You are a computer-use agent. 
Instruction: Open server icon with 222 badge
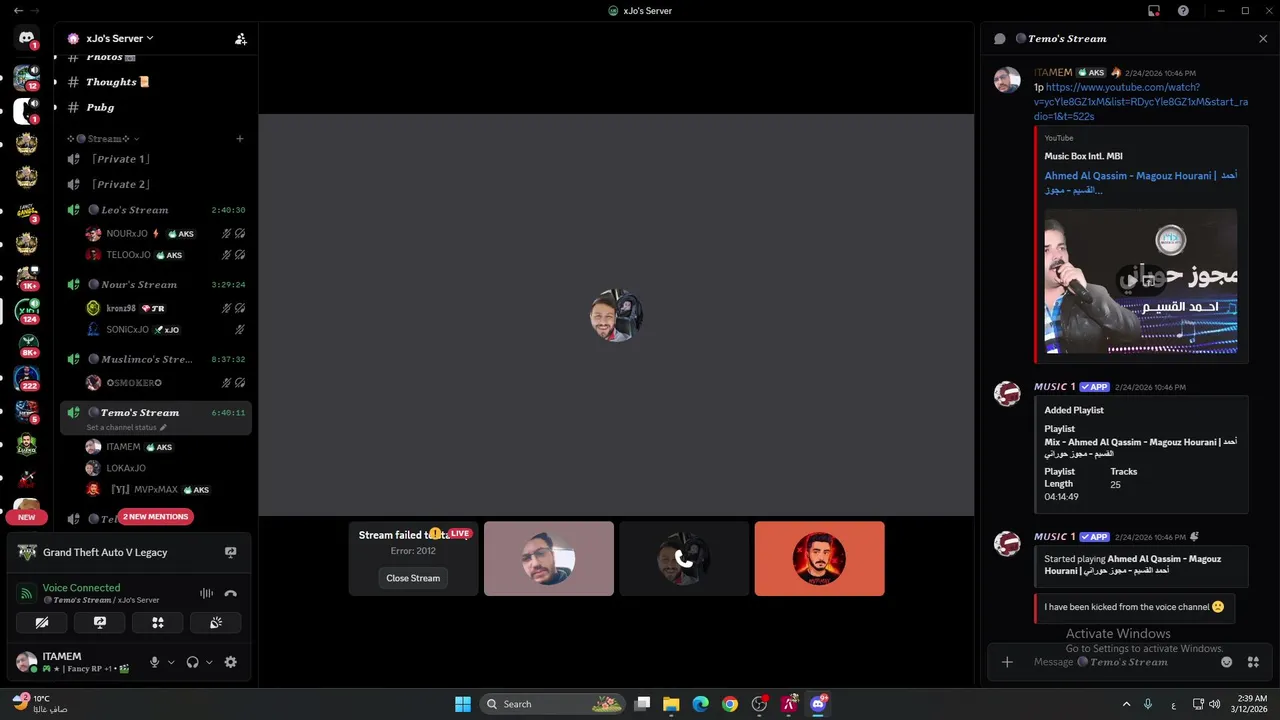coord(27,378)
